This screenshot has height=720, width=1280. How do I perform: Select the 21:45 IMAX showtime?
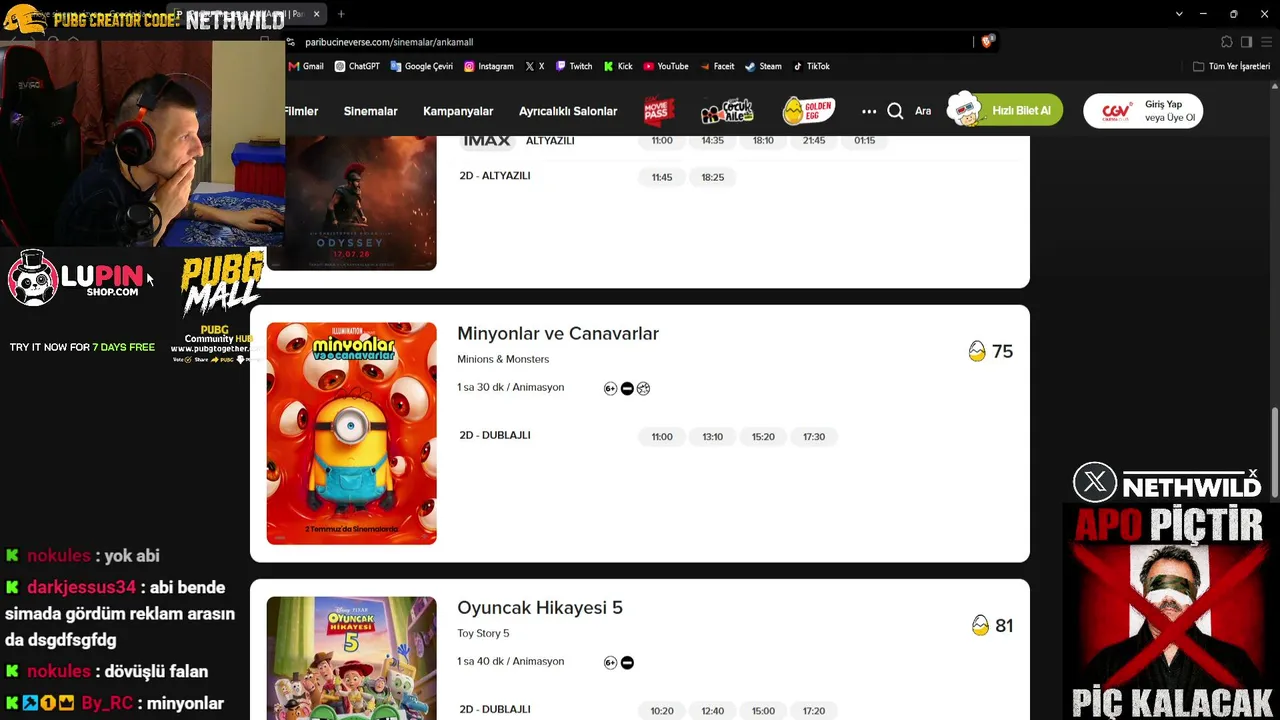click(814, 141)
